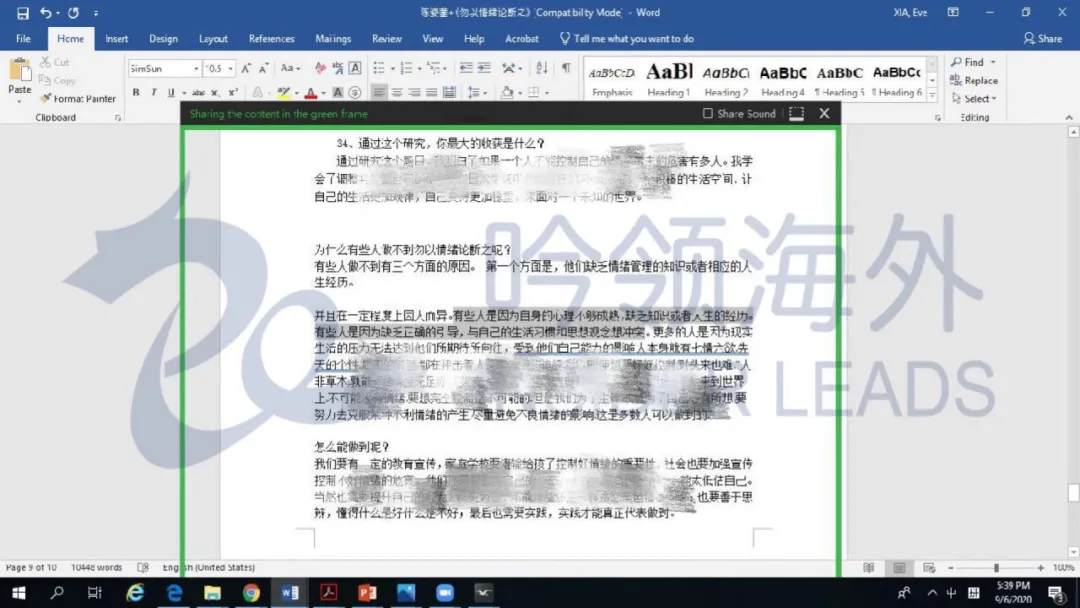The height and width of the screenshot is (608, 1080).
Task: Select the Center alignment icon
Action: click(x=395, y=91)
